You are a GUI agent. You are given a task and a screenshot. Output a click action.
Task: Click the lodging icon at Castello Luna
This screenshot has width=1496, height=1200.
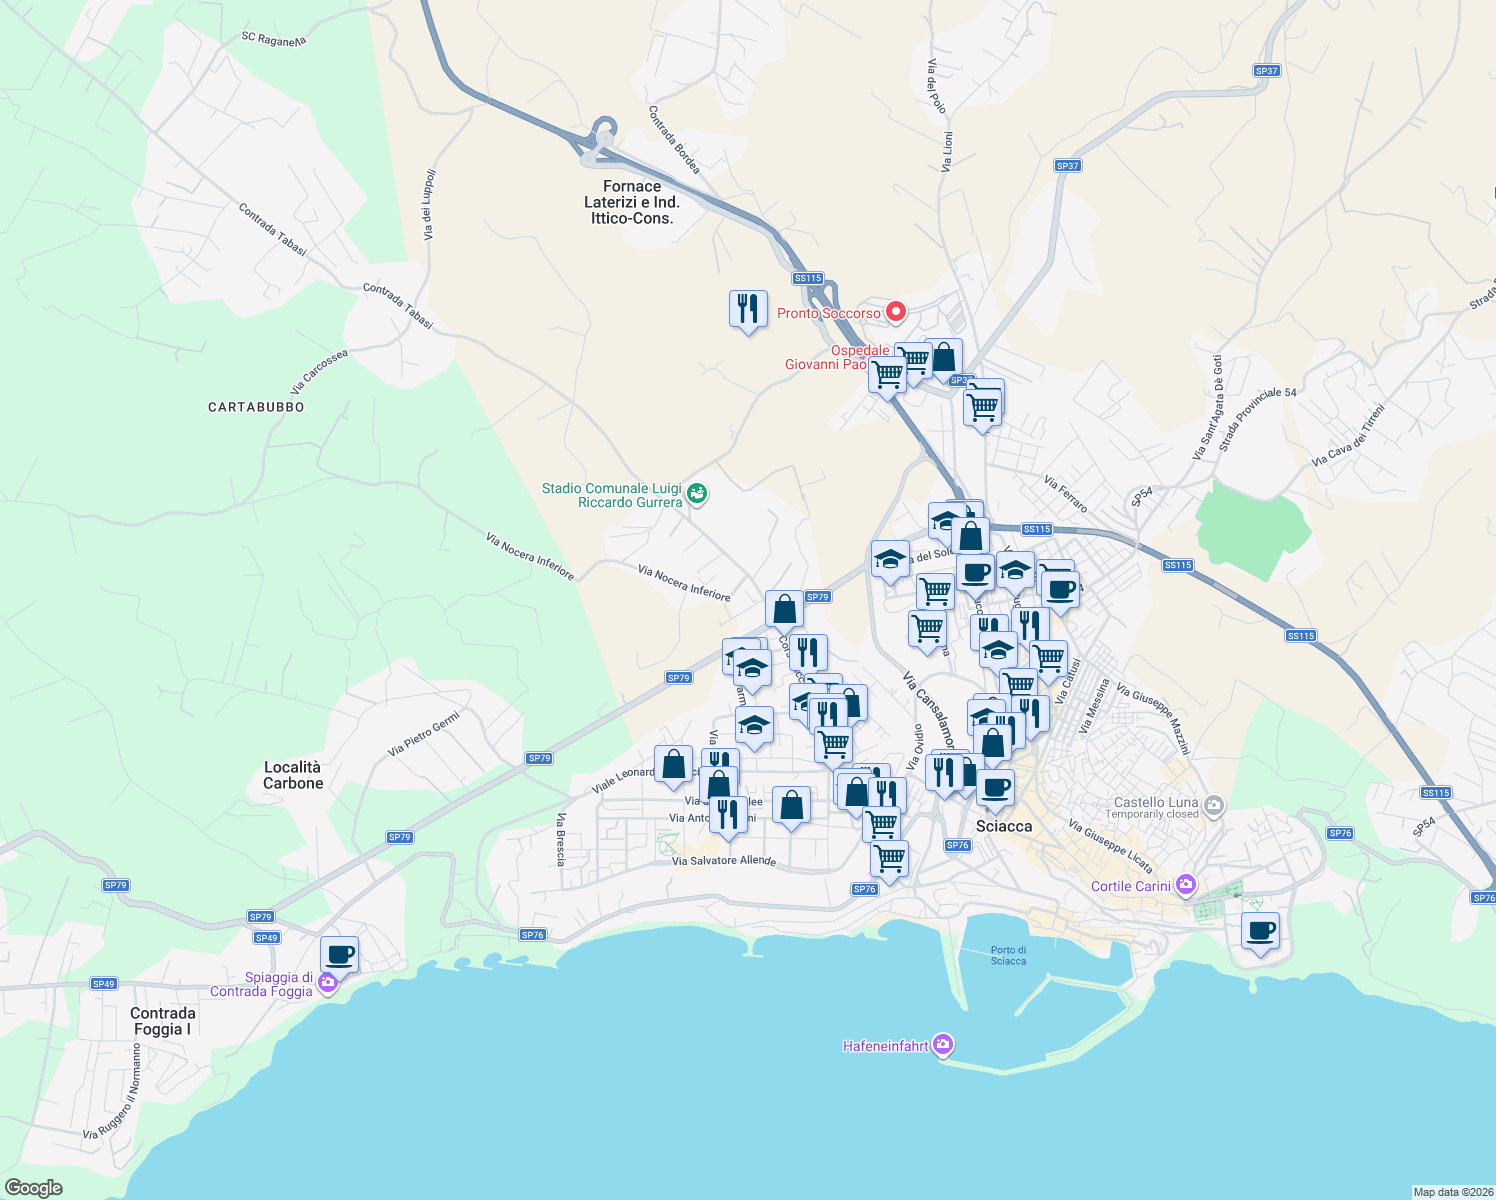(x=1213, y=806)
